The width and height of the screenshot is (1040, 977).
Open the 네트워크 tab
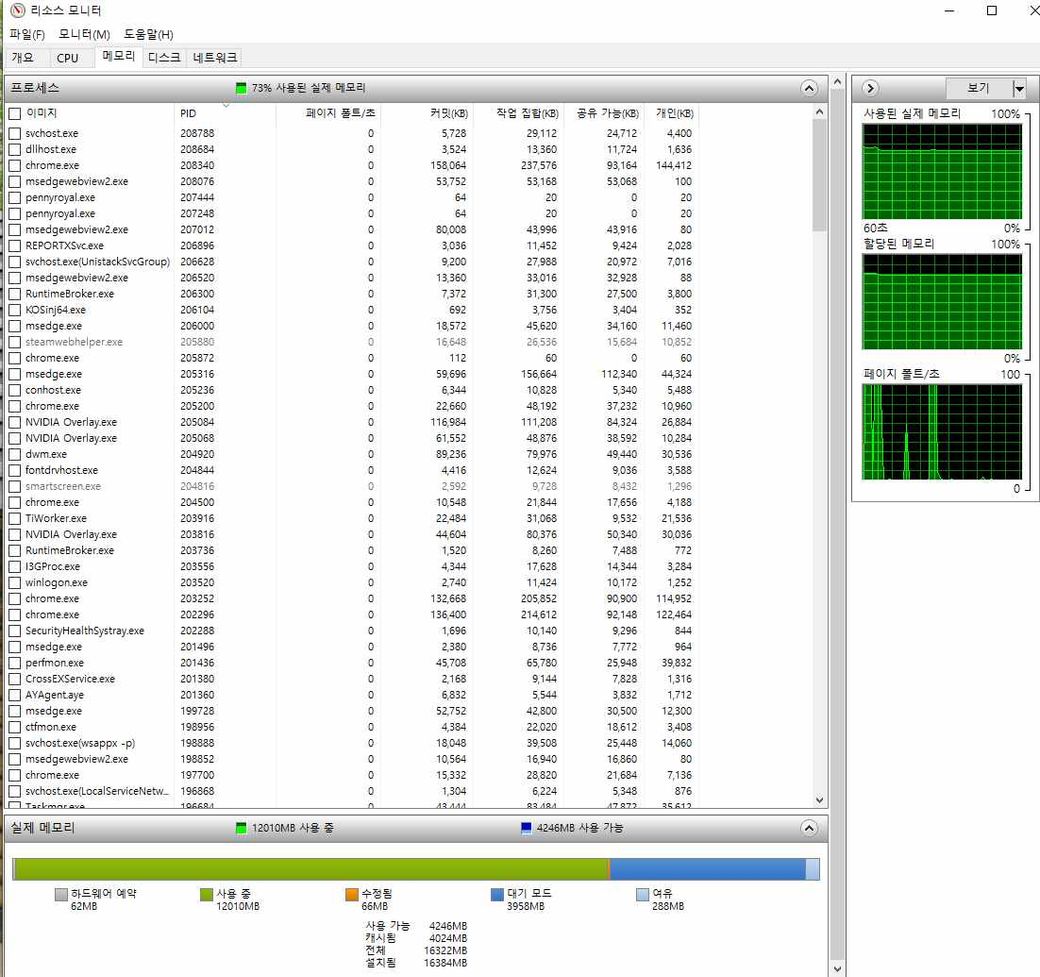tap(215, 58)
